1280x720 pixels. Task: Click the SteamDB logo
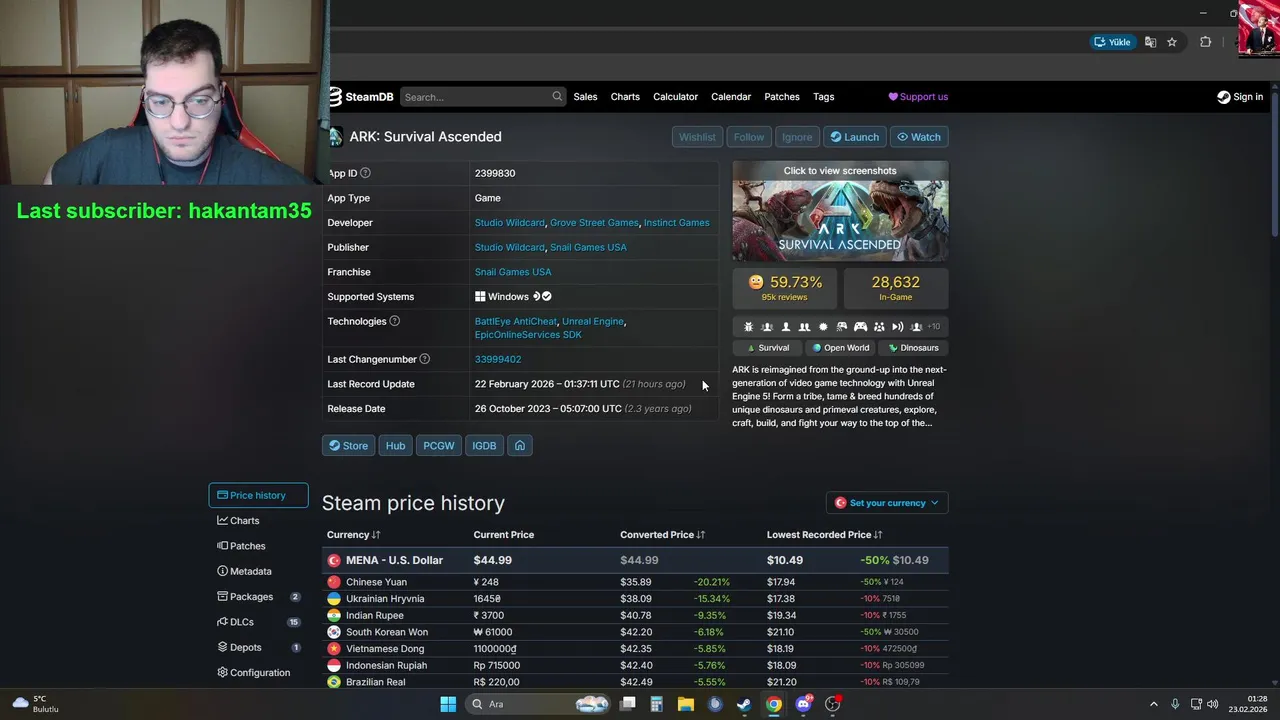pos(361,97)
